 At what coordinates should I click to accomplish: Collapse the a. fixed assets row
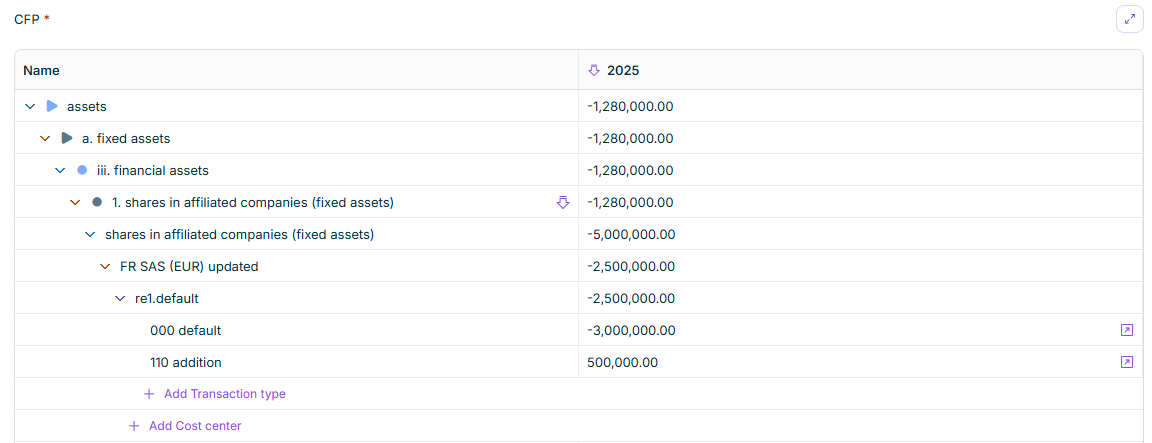(x=45, y=138)
